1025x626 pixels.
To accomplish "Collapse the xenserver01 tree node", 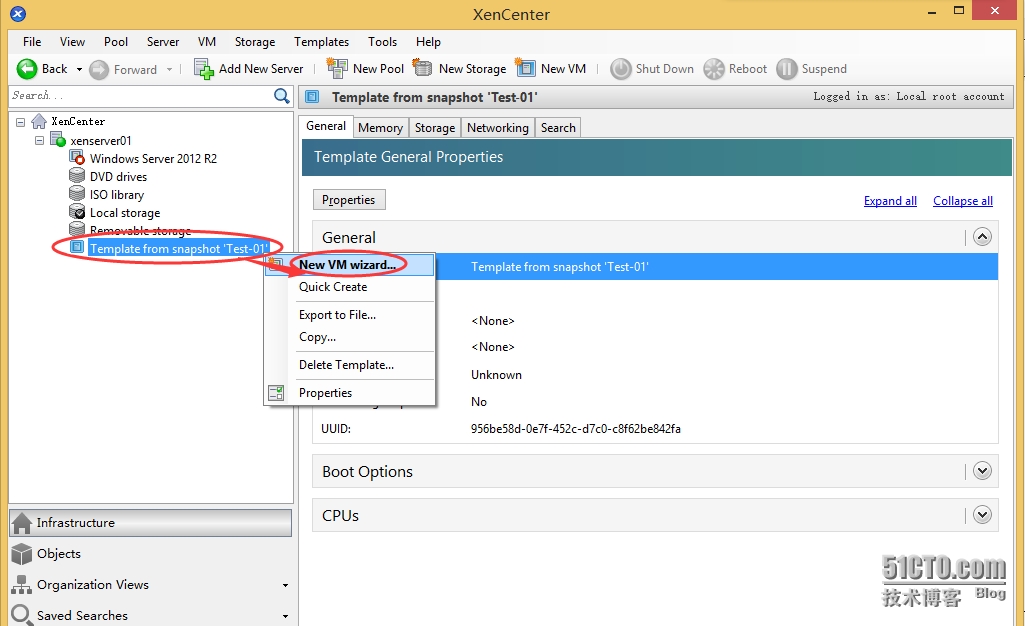I will (39, 140).
